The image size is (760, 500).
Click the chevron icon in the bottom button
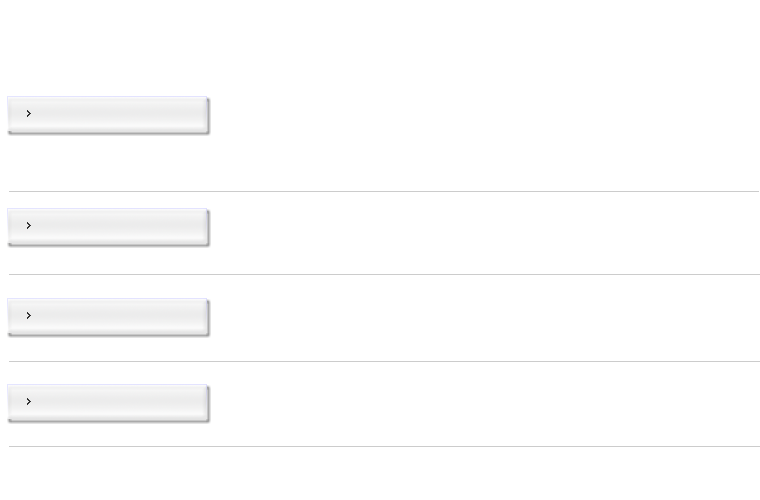coord(29,401)
